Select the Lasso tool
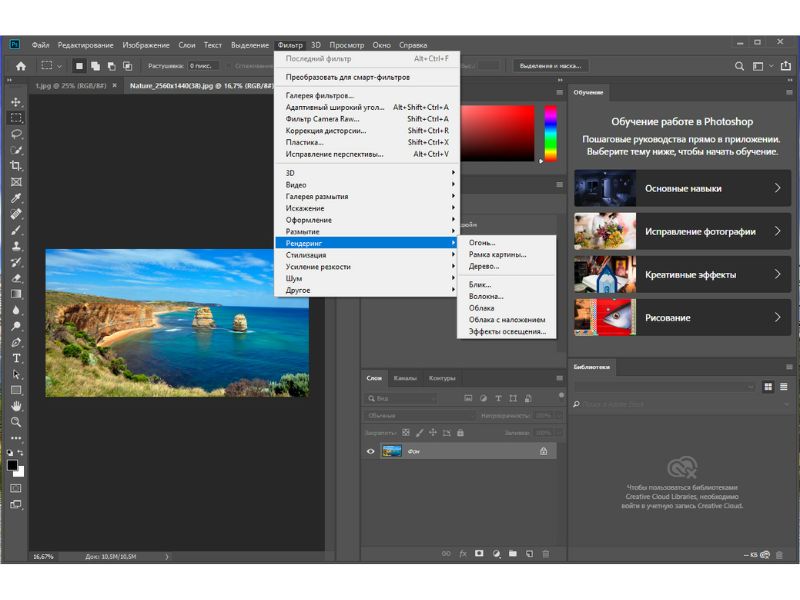This screenshot has height=600, width=800. point(16,134)
